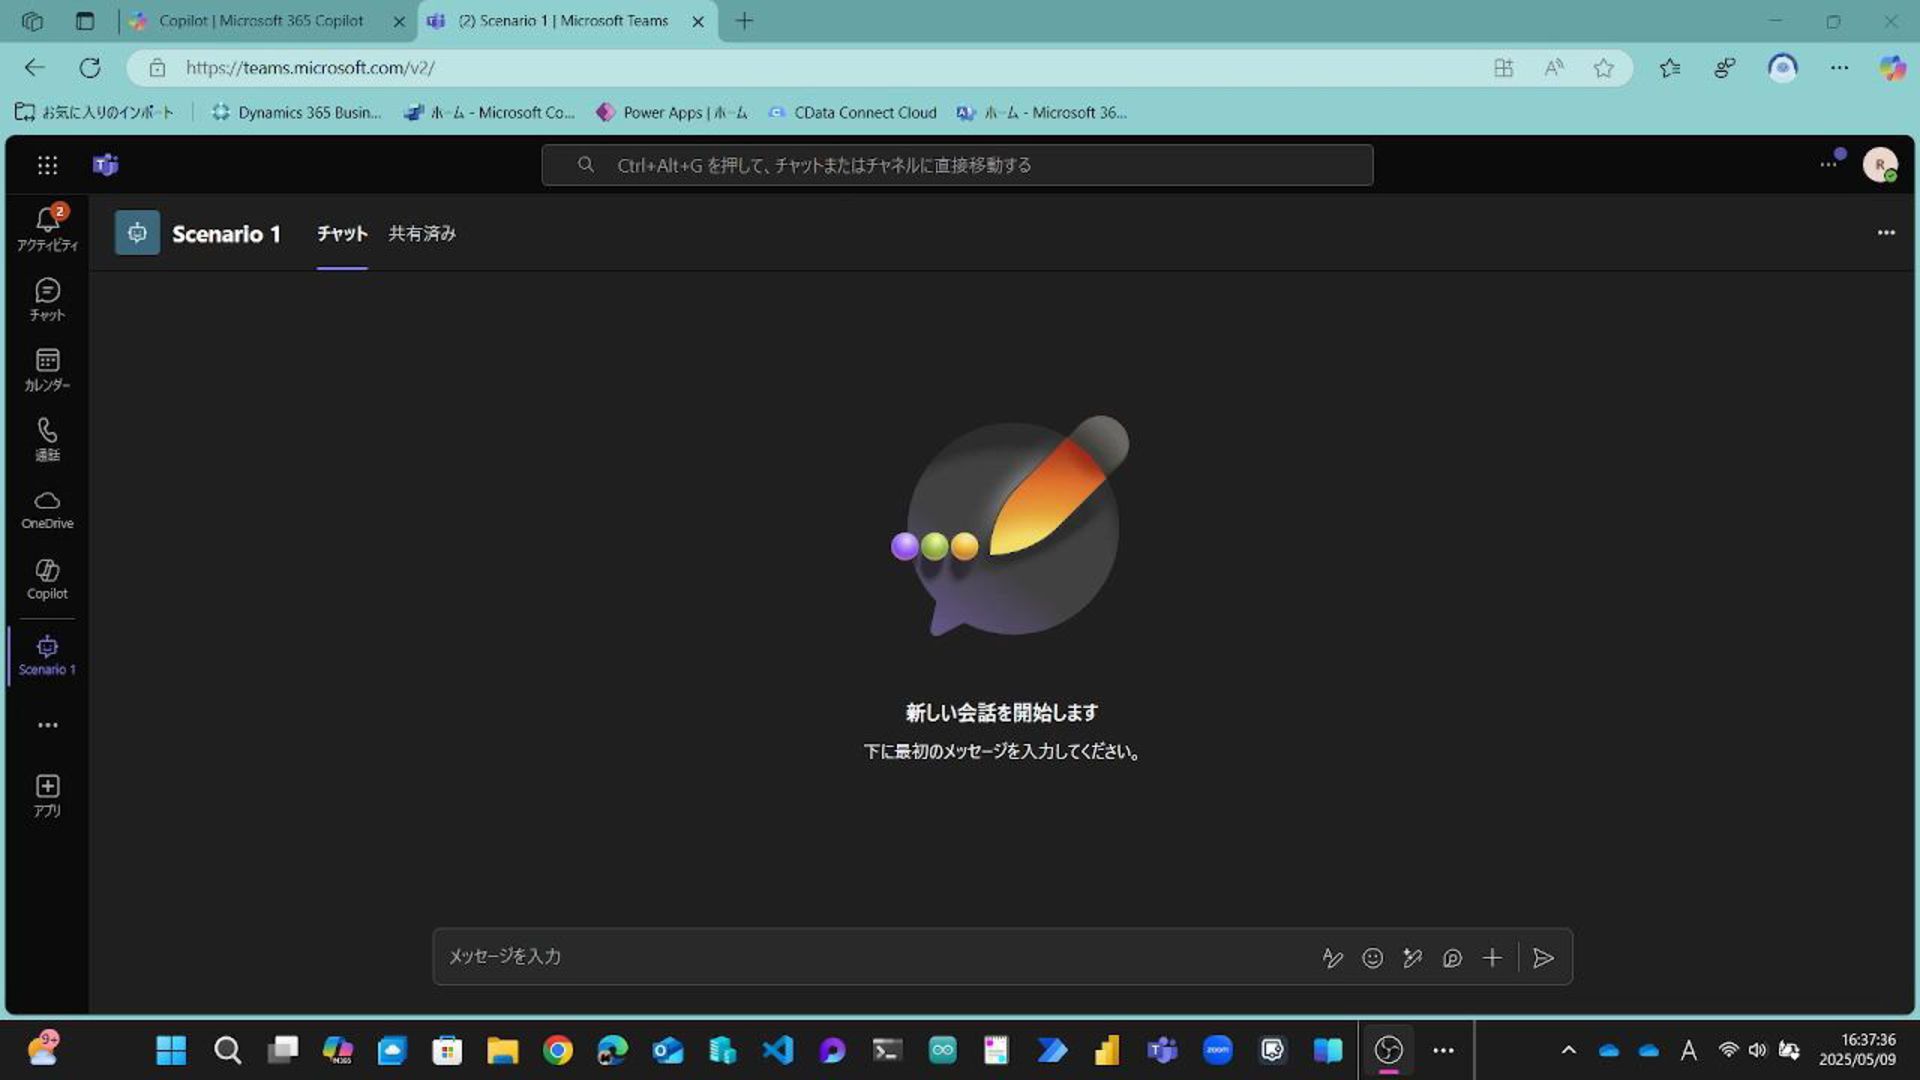Expand more apps ellipsis in sidebar
The width and height of the screenshot is (1920, 1080).
pos(47,725)
